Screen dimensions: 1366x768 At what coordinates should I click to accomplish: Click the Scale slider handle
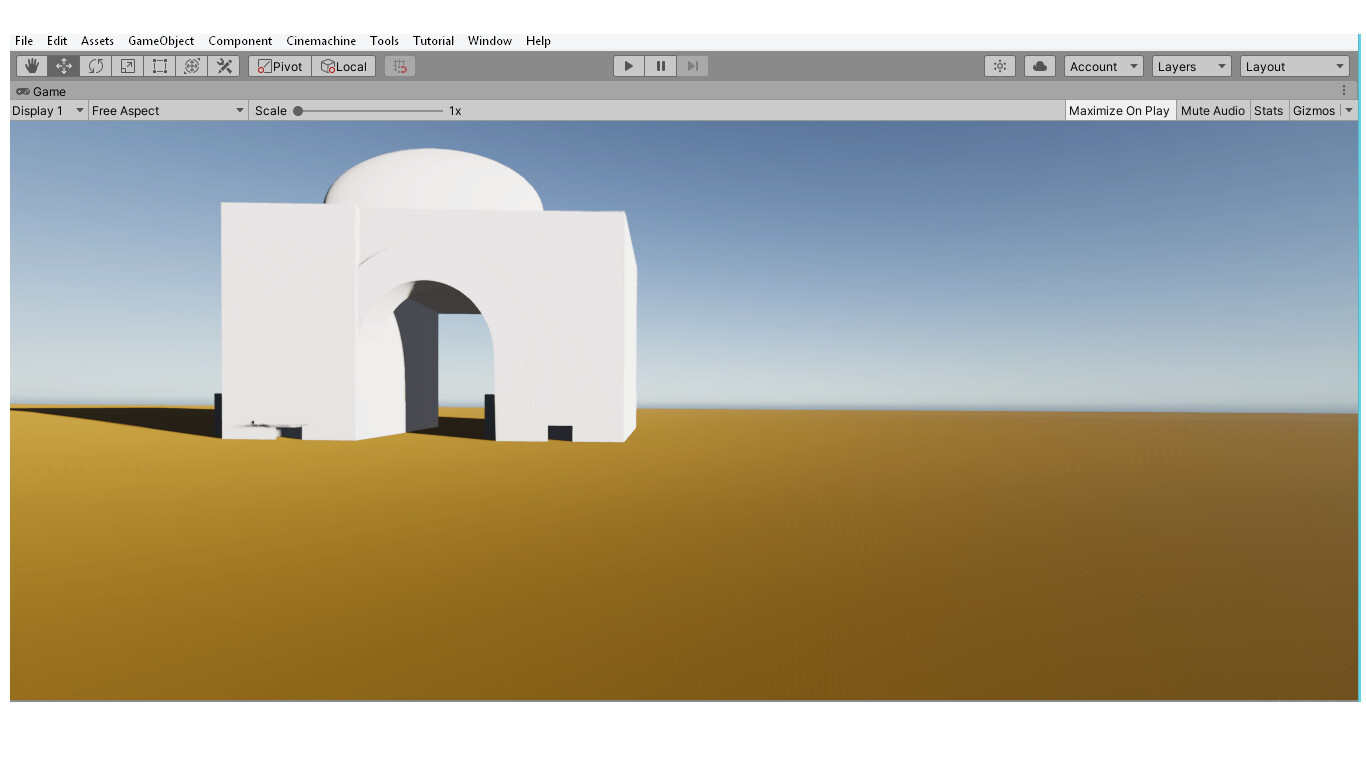click(x=298, y=111)
